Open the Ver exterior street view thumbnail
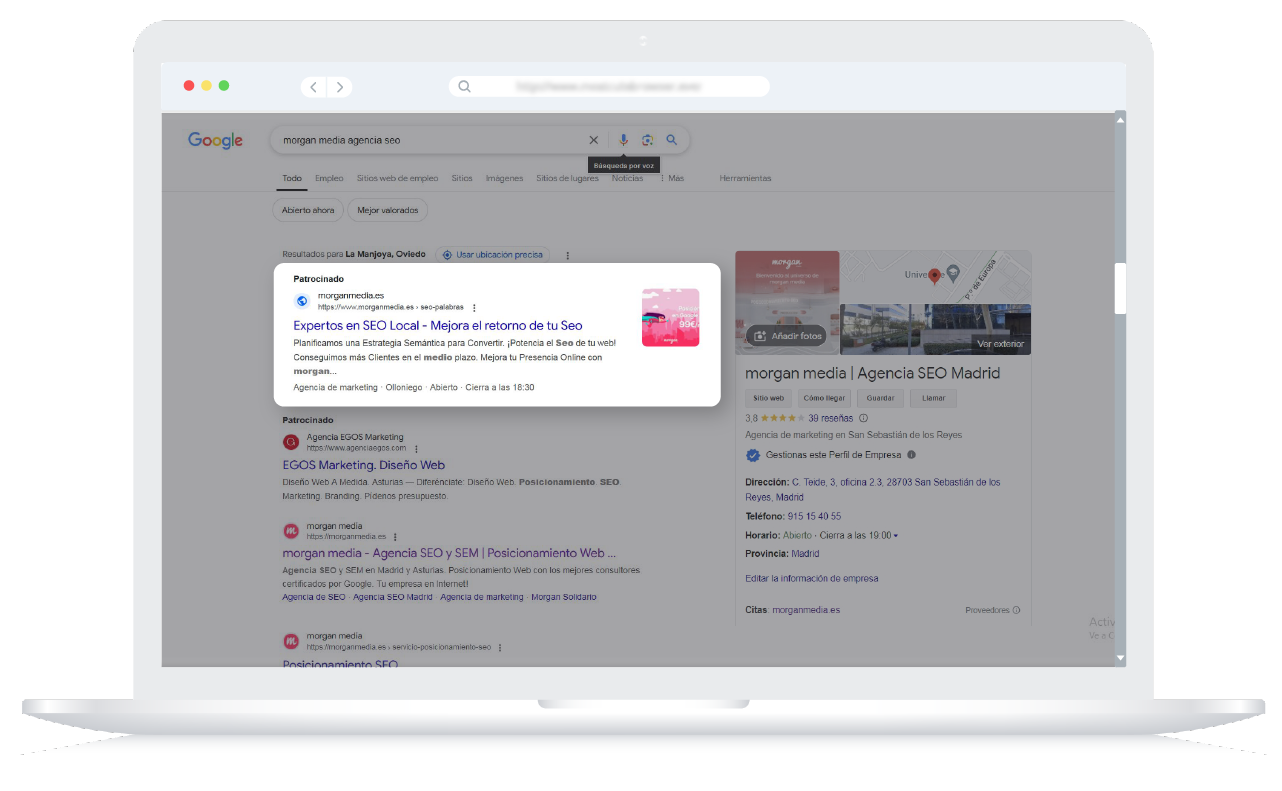Screen dimensions: 1282x791 pyautogui.click(x=935, y=329)
